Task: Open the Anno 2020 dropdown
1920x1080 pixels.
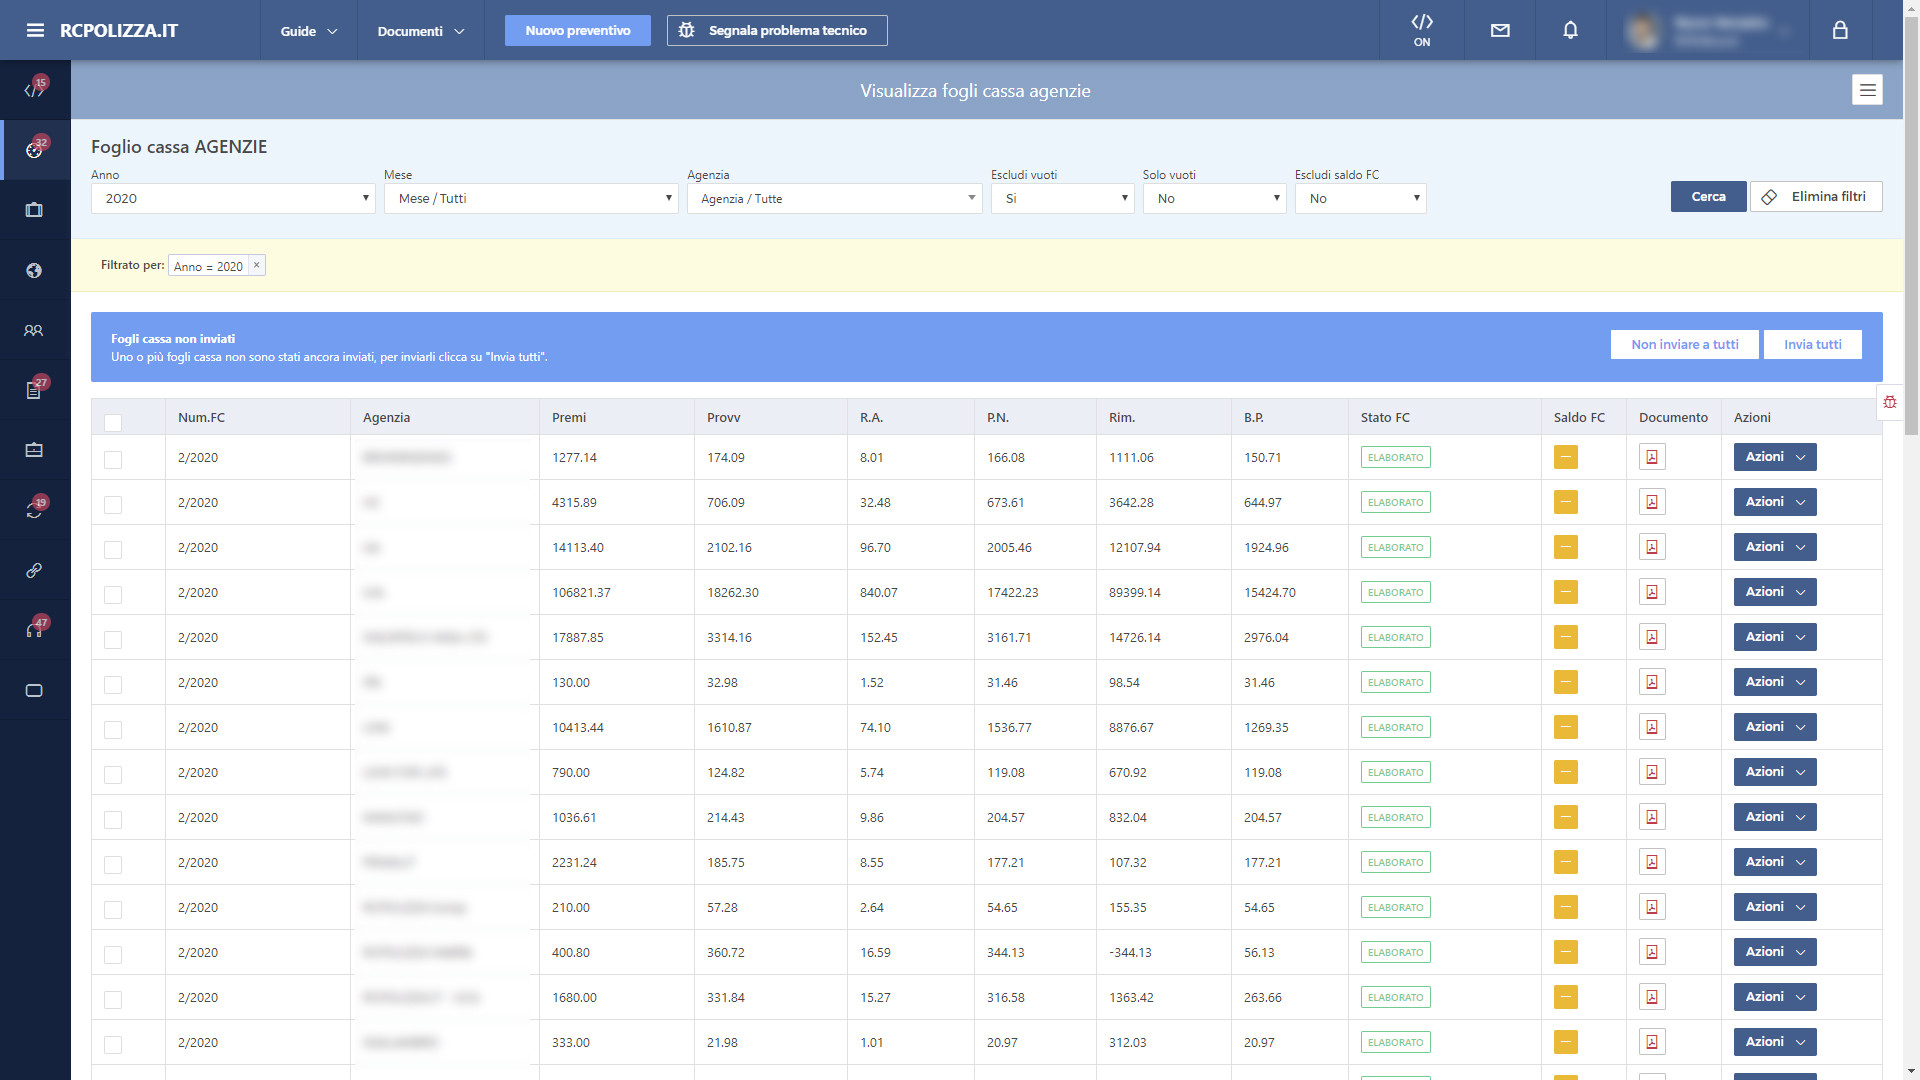Action: pos(233,198)
